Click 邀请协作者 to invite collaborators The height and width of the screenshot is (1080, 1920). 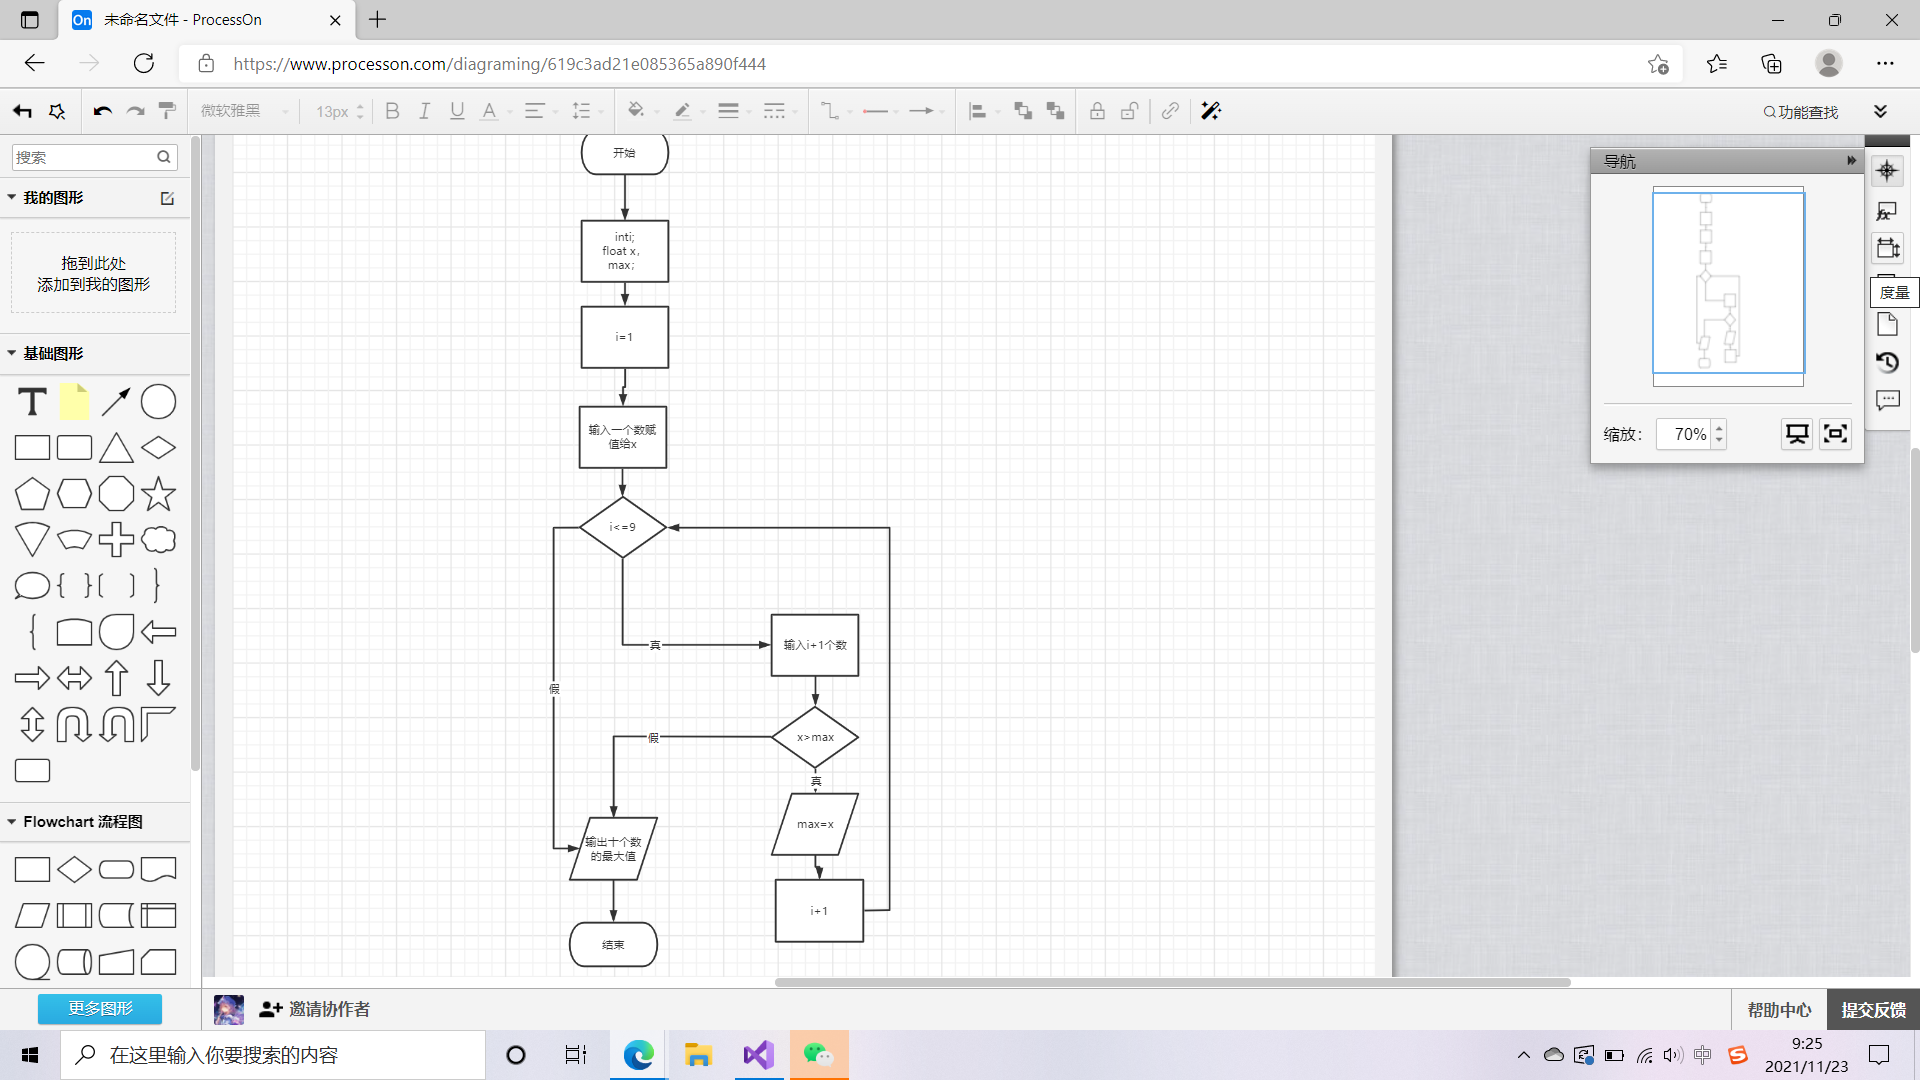pos(329,1009)
